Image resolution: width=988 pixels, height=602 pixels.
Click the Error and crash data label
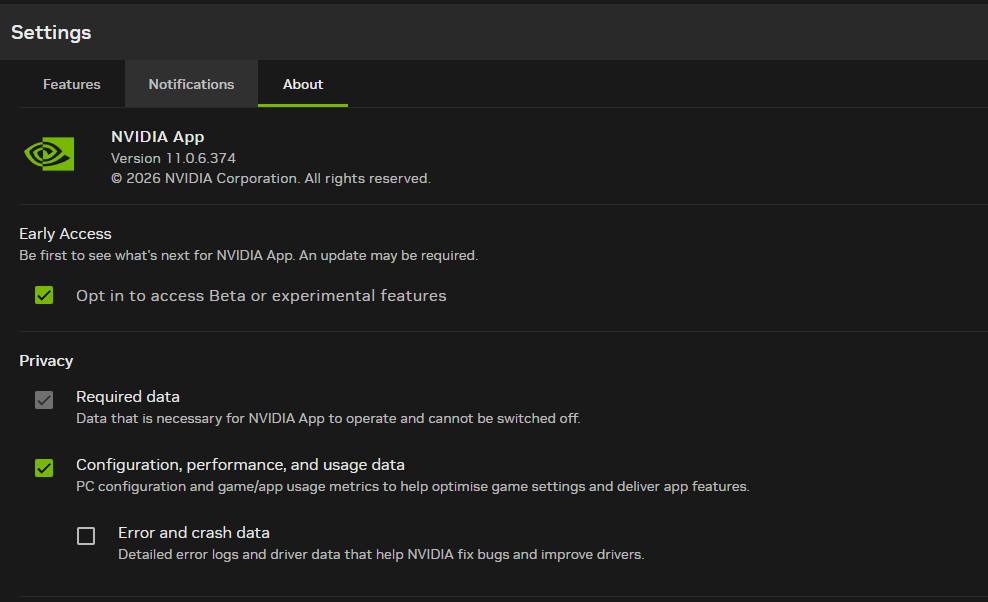tap(194, 533)
